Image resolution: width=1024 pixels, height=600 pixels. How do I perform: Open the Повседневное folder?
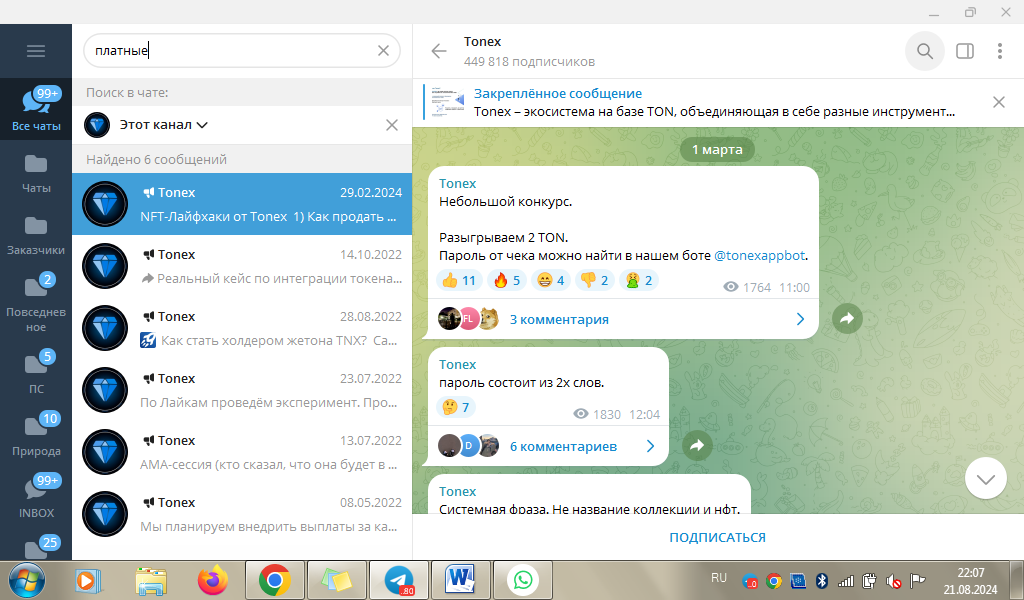(x=36, y=302)
